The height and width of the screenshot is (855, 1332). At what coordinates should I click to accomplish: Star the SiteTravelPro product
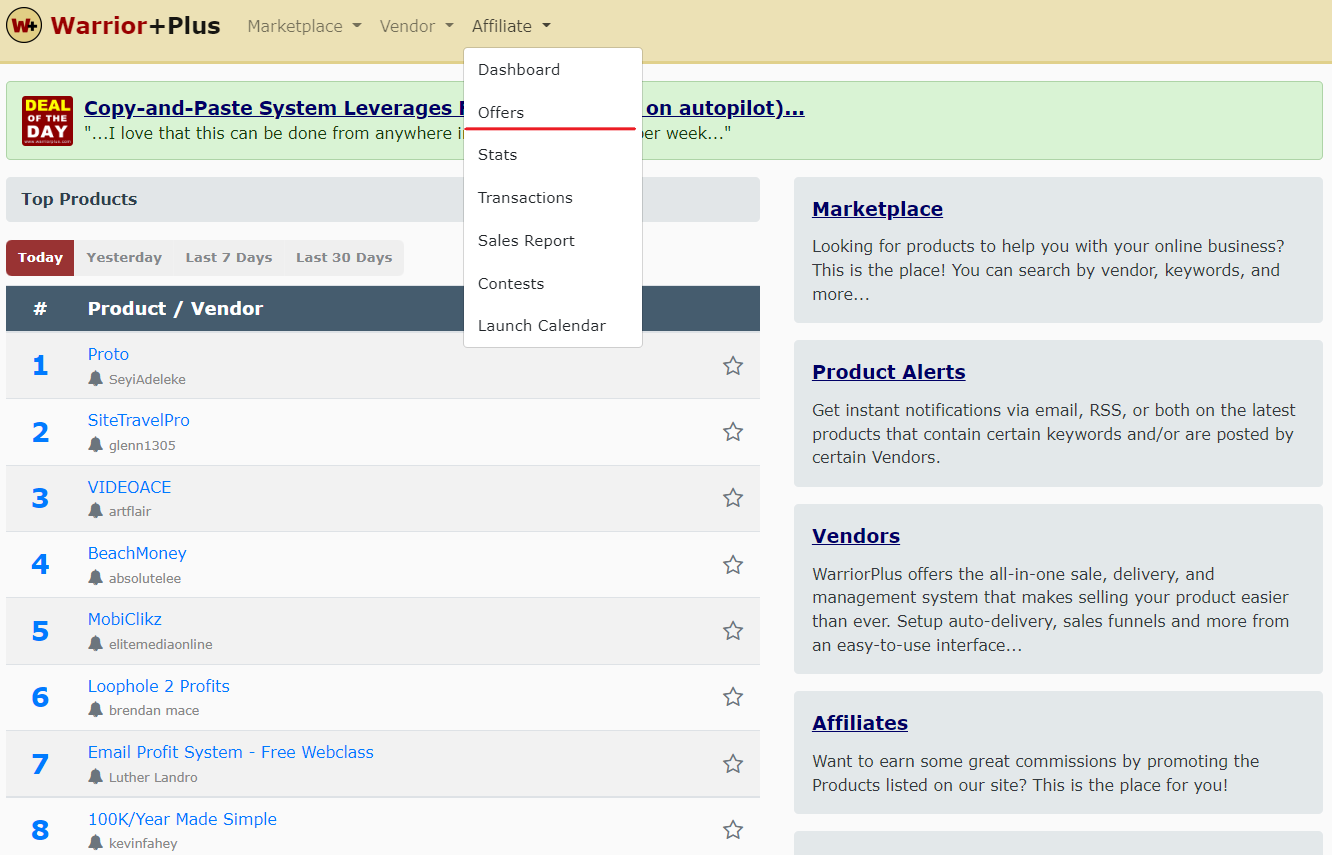(x=733, y=432)
